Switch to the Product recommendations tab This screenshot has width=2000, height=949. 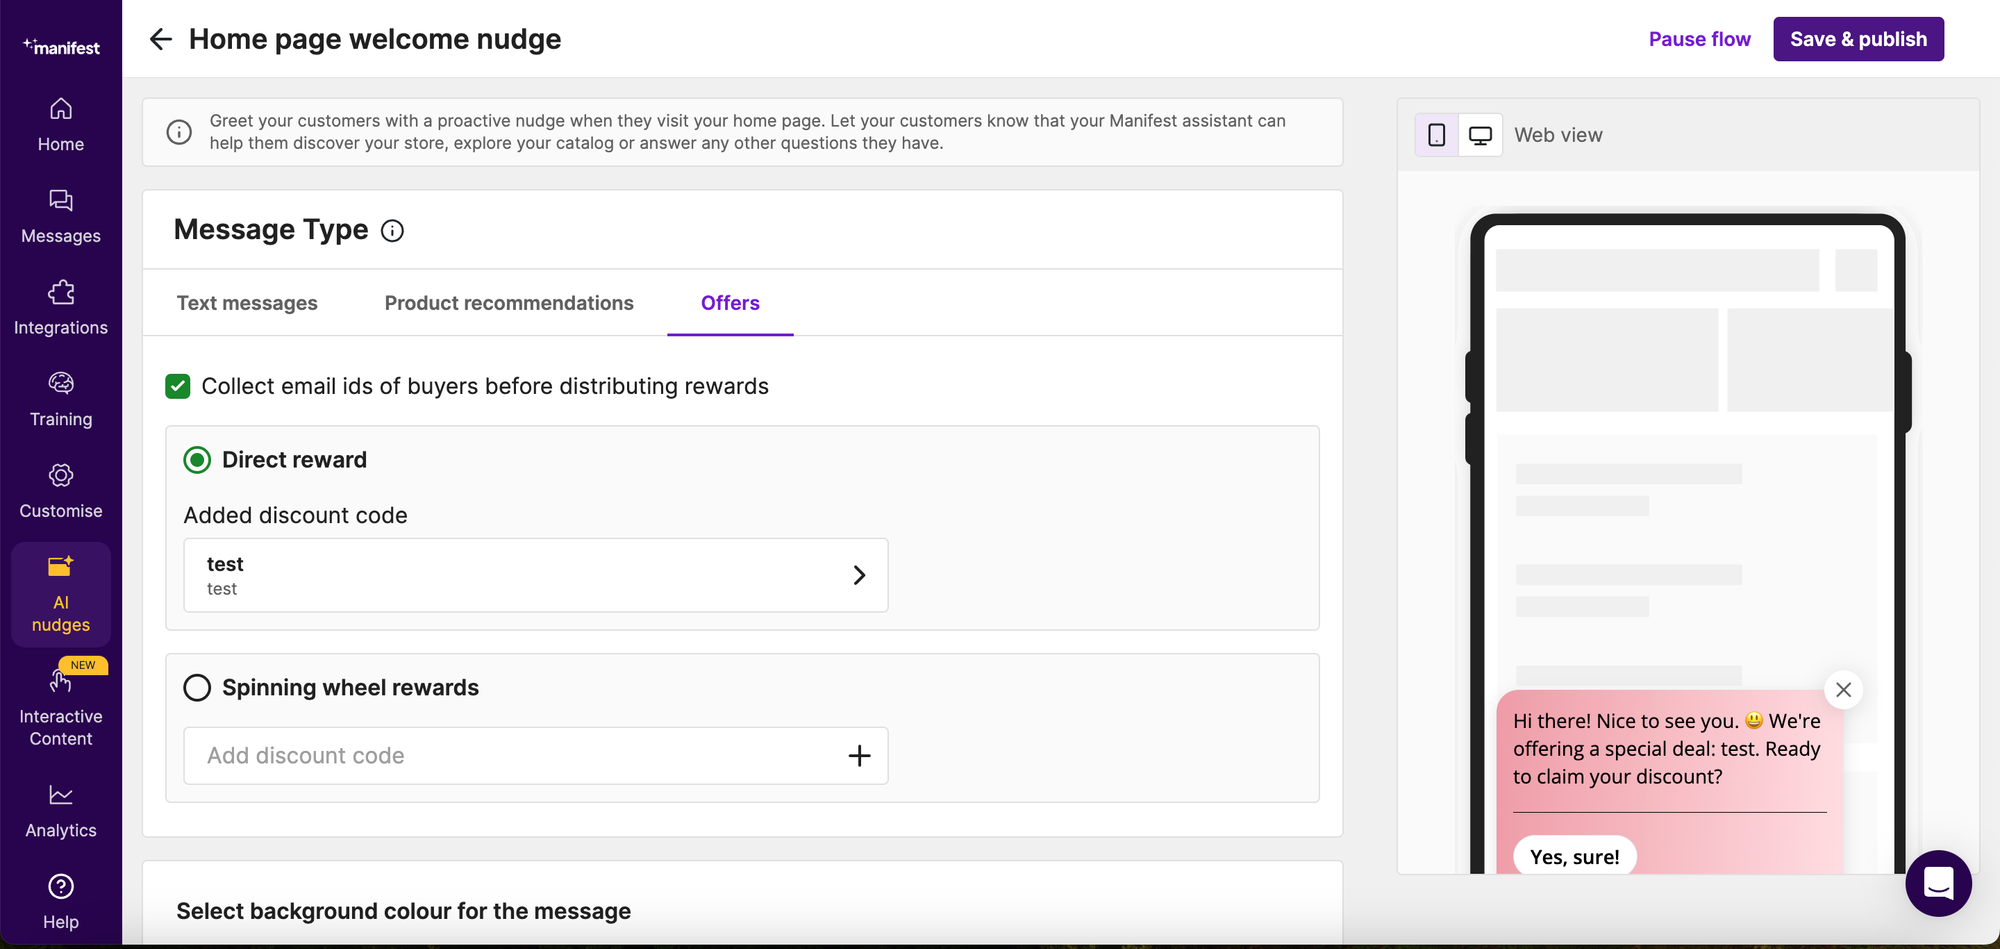tap(509, 303)
